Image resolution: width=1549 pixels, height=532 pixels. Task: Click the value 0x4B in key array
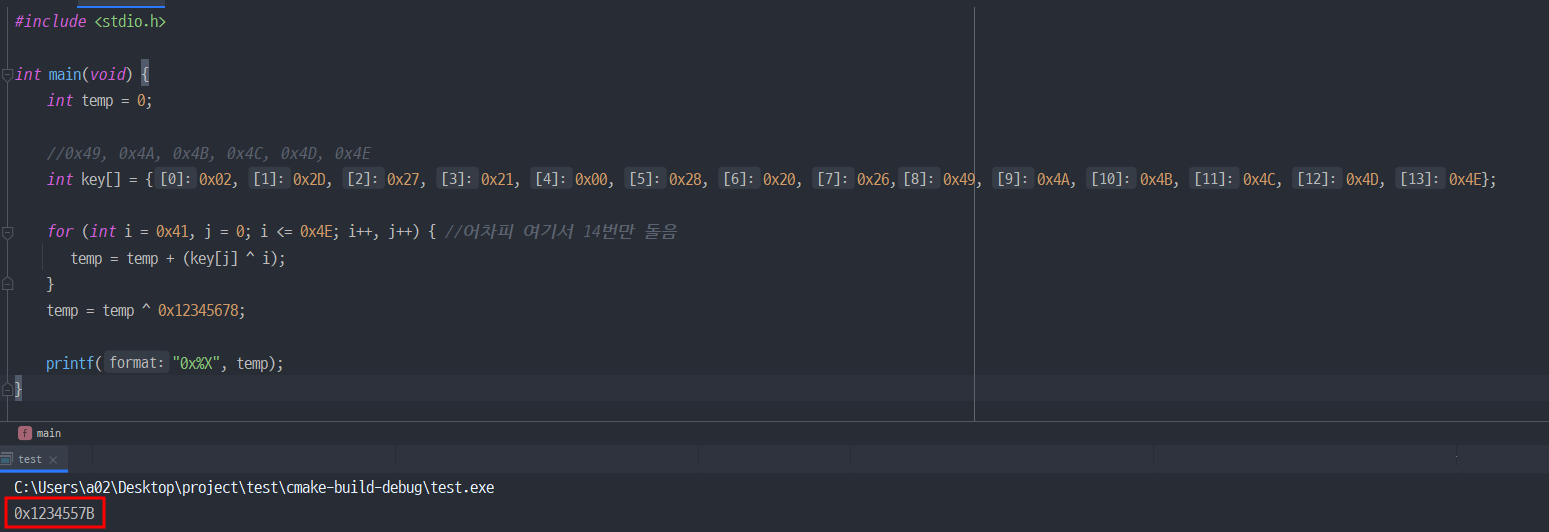(1157, 179)
